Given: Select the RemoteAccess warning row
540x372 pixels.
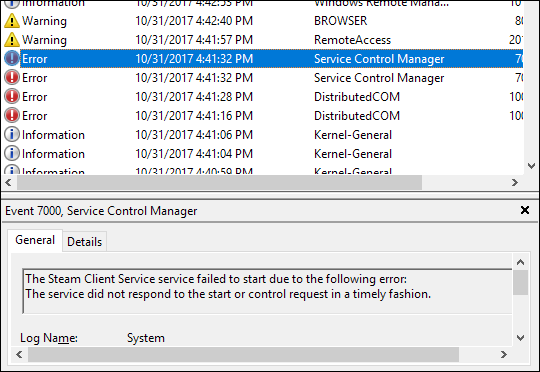Looking at the screenshot, I should pos(263,40).
